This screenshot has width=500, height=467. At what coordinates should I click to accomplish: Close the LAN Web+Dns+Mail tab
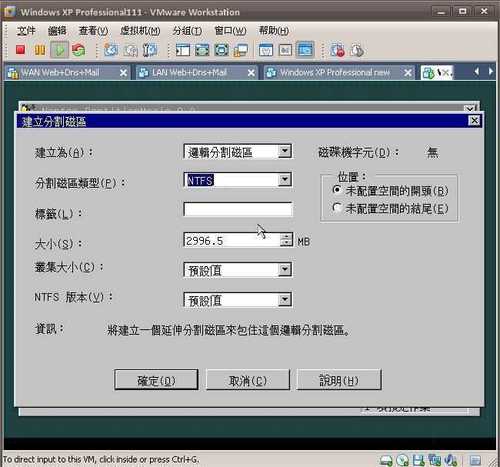click(x=251, y=73)
